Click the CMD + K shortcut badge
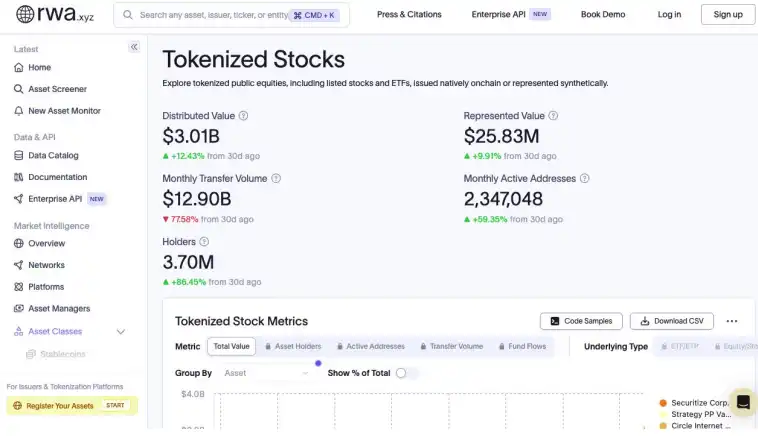The width and height of the screenshot is (758, 436). click(x=314, y=15)
